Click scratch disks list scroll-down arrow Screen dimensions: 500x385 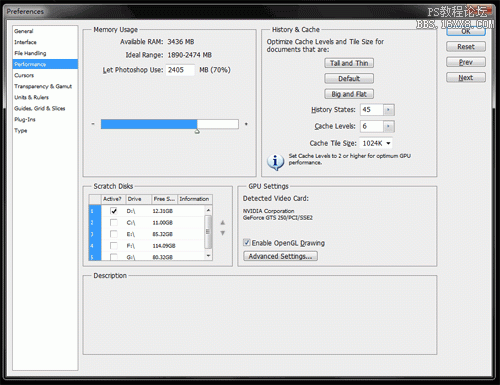208,256
